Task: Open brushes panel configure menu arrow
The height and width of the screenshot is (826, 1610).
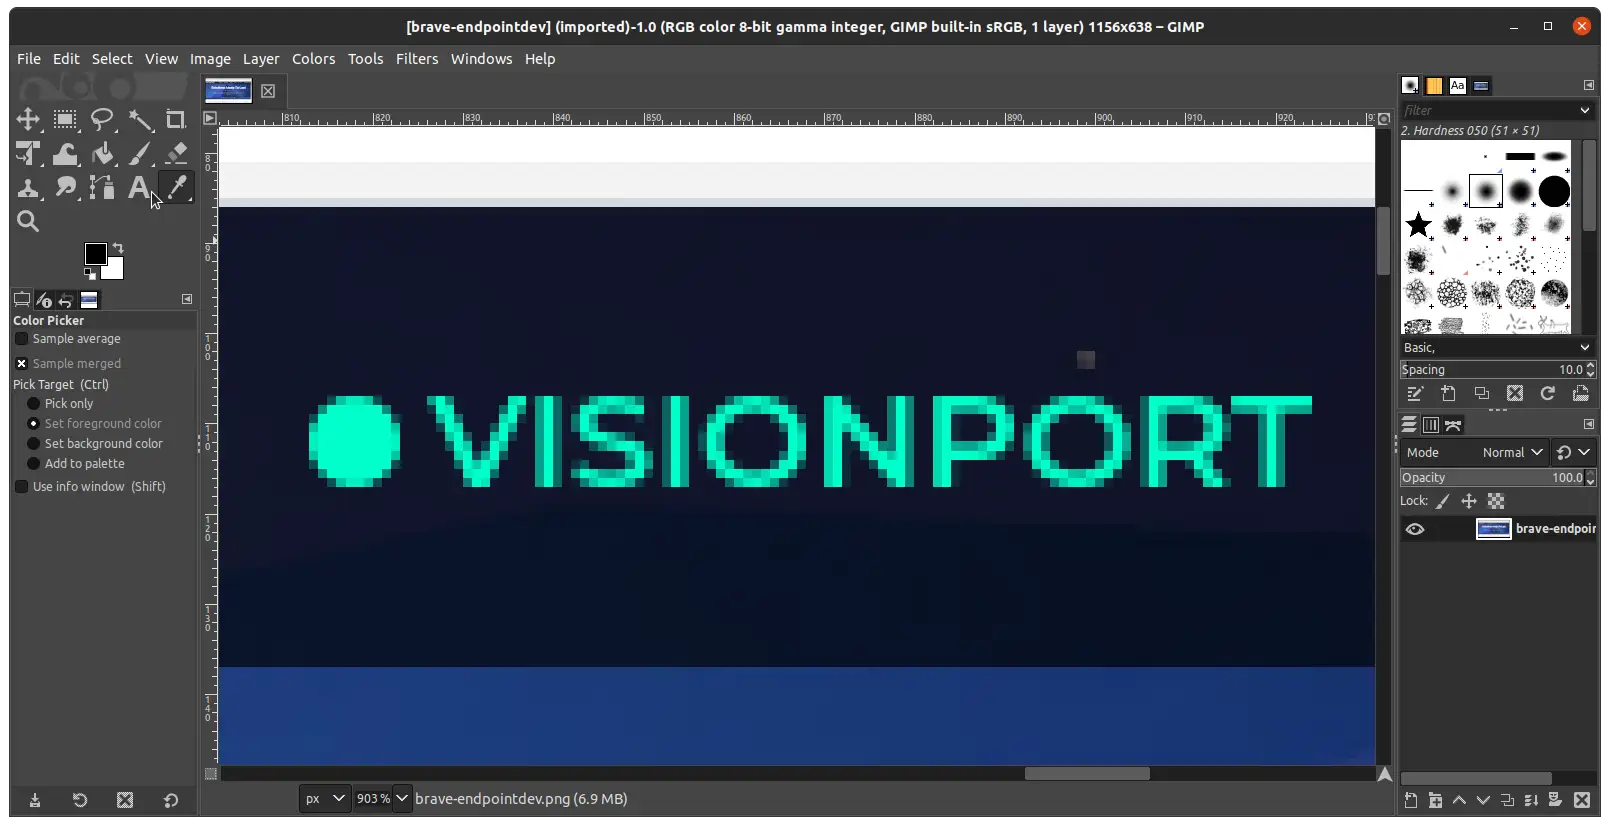Action: coord(1589,85)
